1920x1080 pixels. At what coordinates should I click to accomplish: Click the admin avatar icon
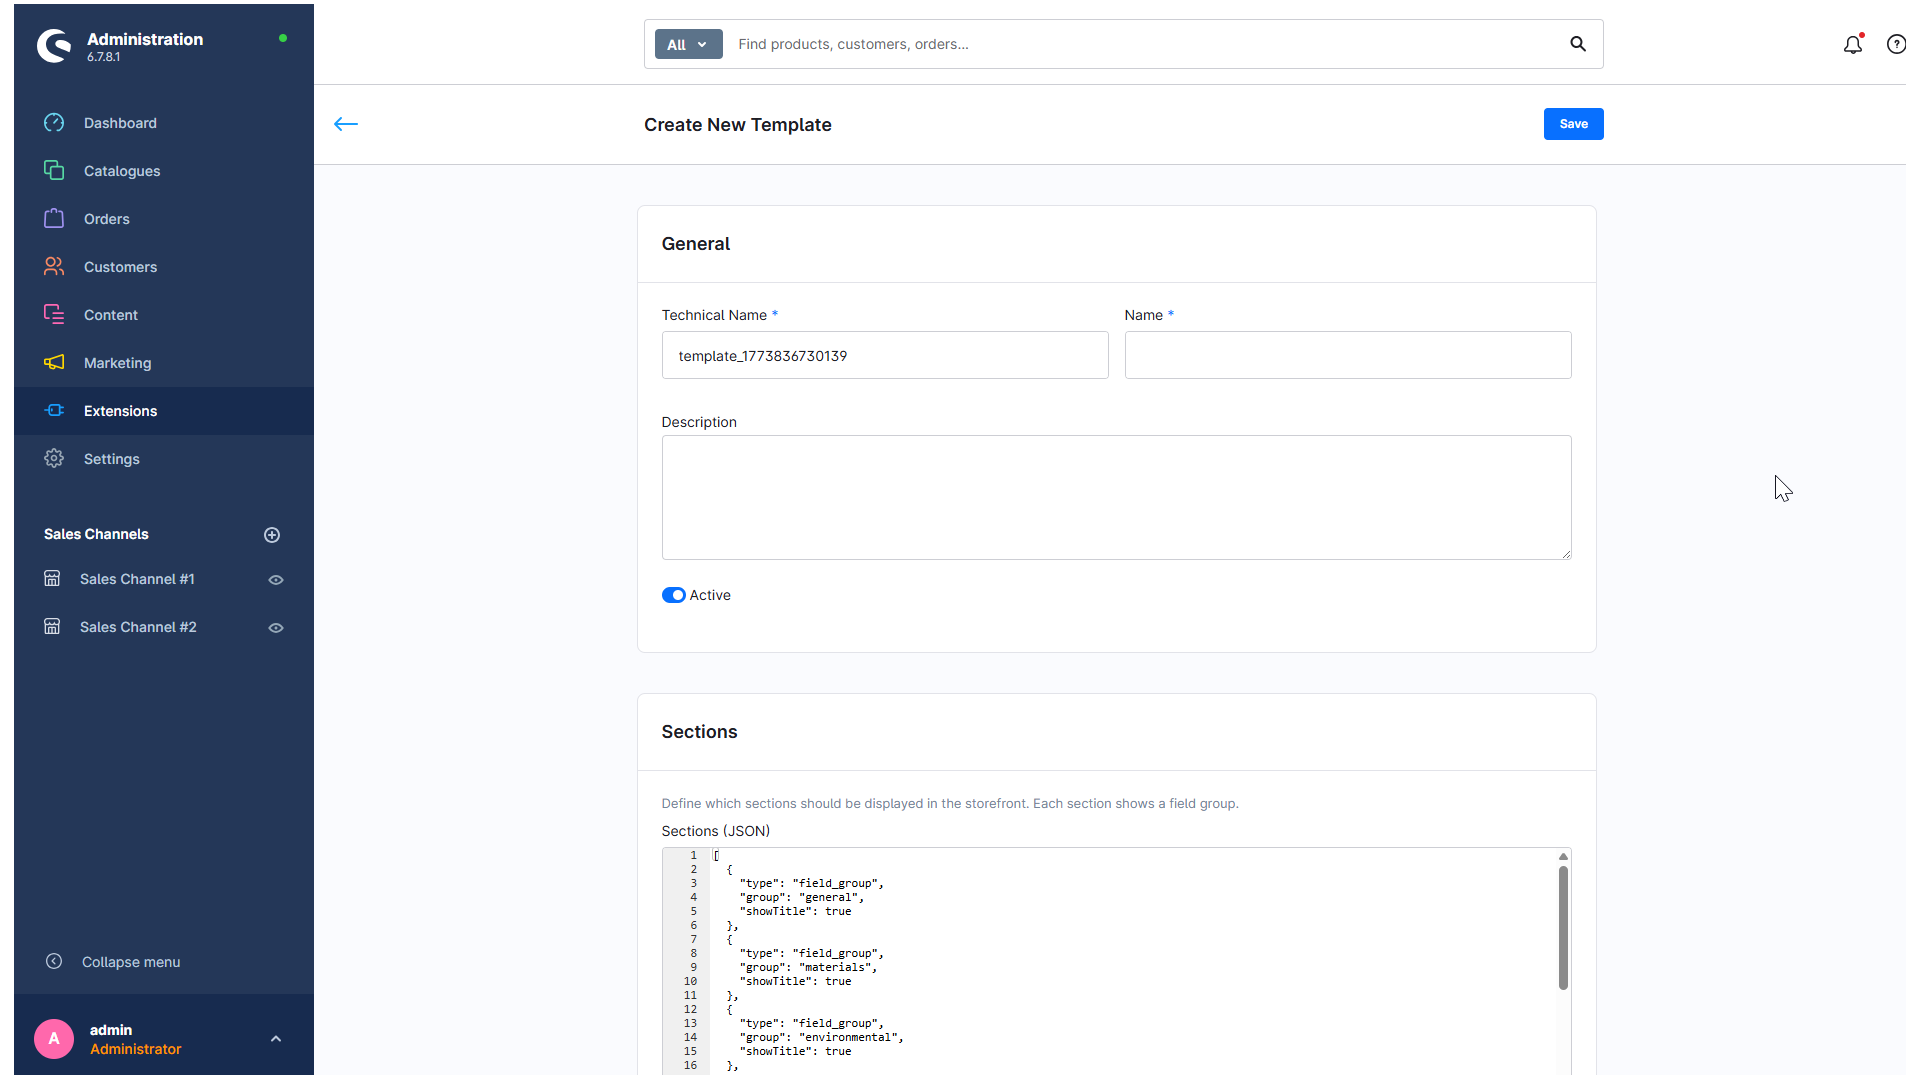click(x=54, y=1039)
